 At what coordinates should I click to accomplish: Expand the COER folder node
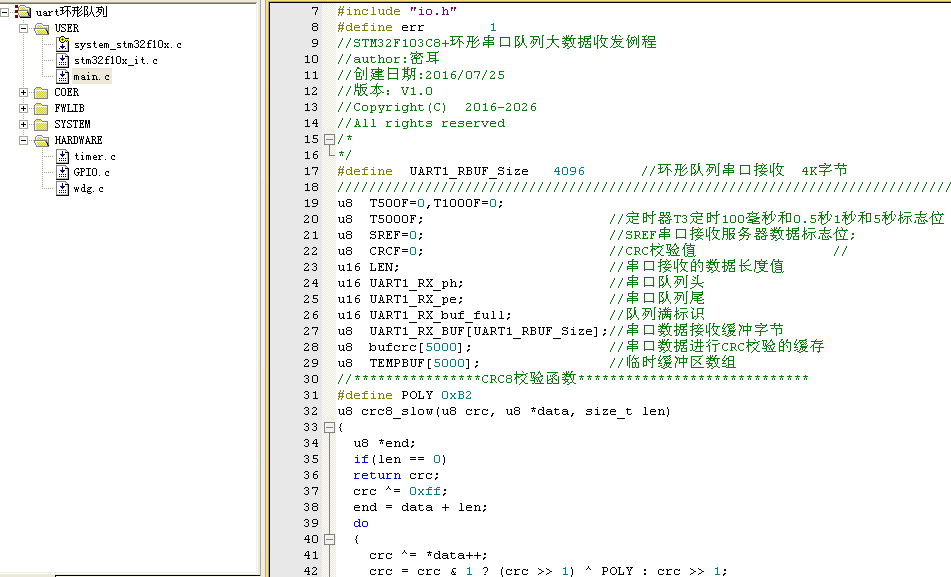pos(22,93)
